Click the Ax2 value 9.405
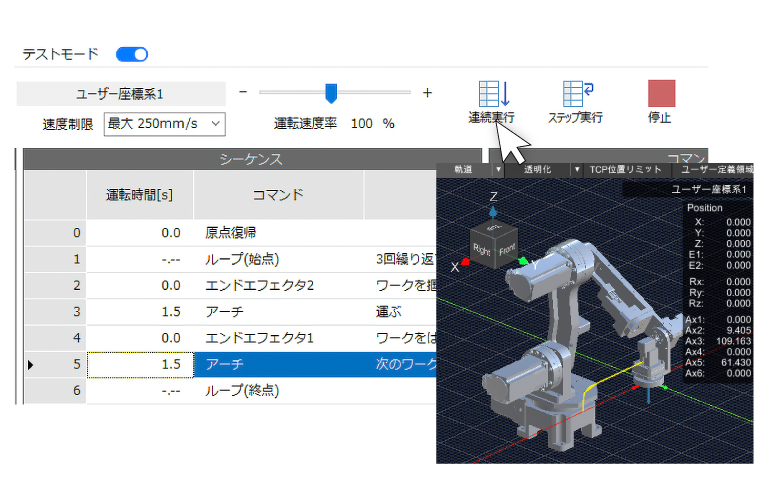 pos(739,331)
